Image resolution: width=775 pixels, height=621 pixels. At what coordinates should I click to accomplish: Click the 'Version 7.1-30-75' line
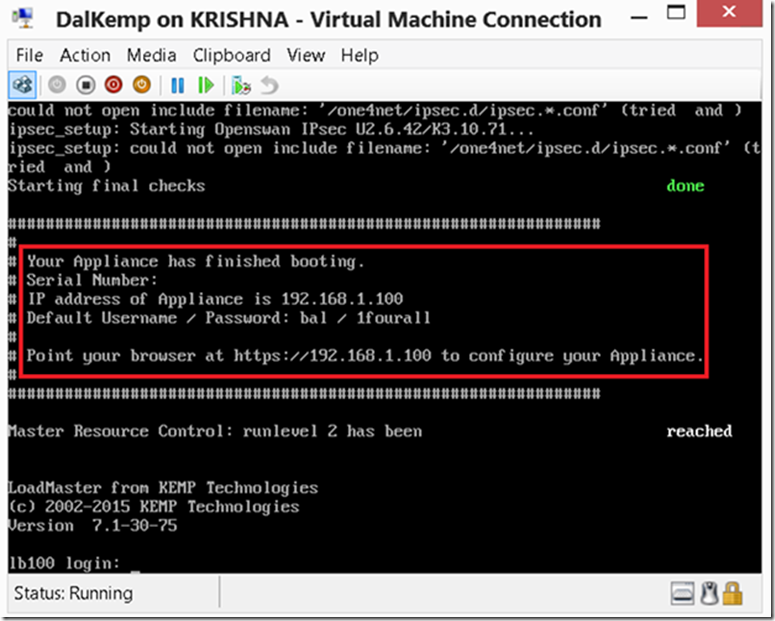point(93,526)
